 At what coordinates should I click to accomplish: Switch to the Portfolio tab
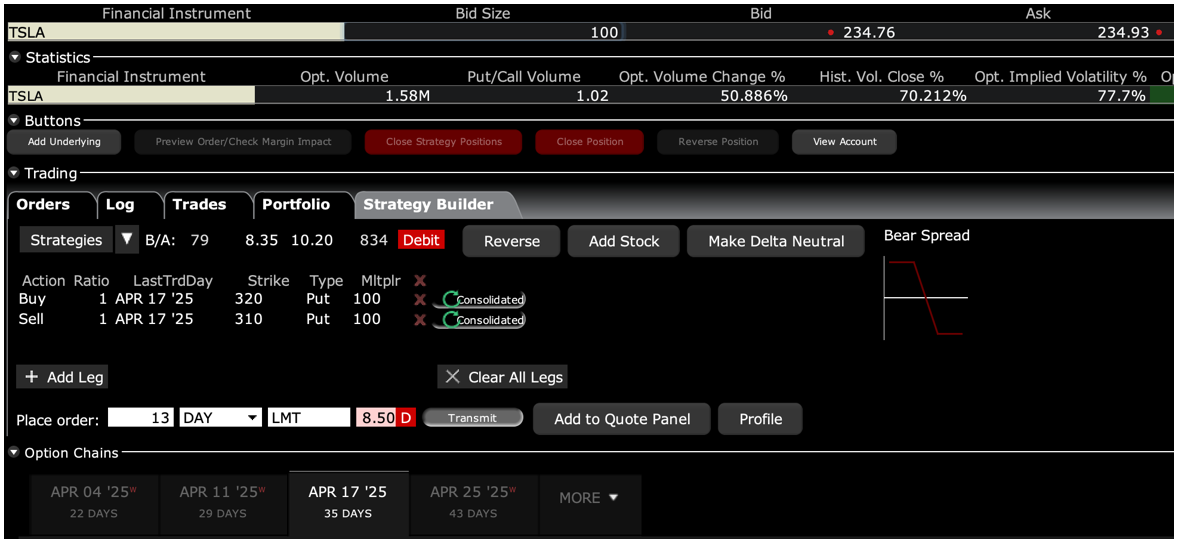[x=296, y=204]
